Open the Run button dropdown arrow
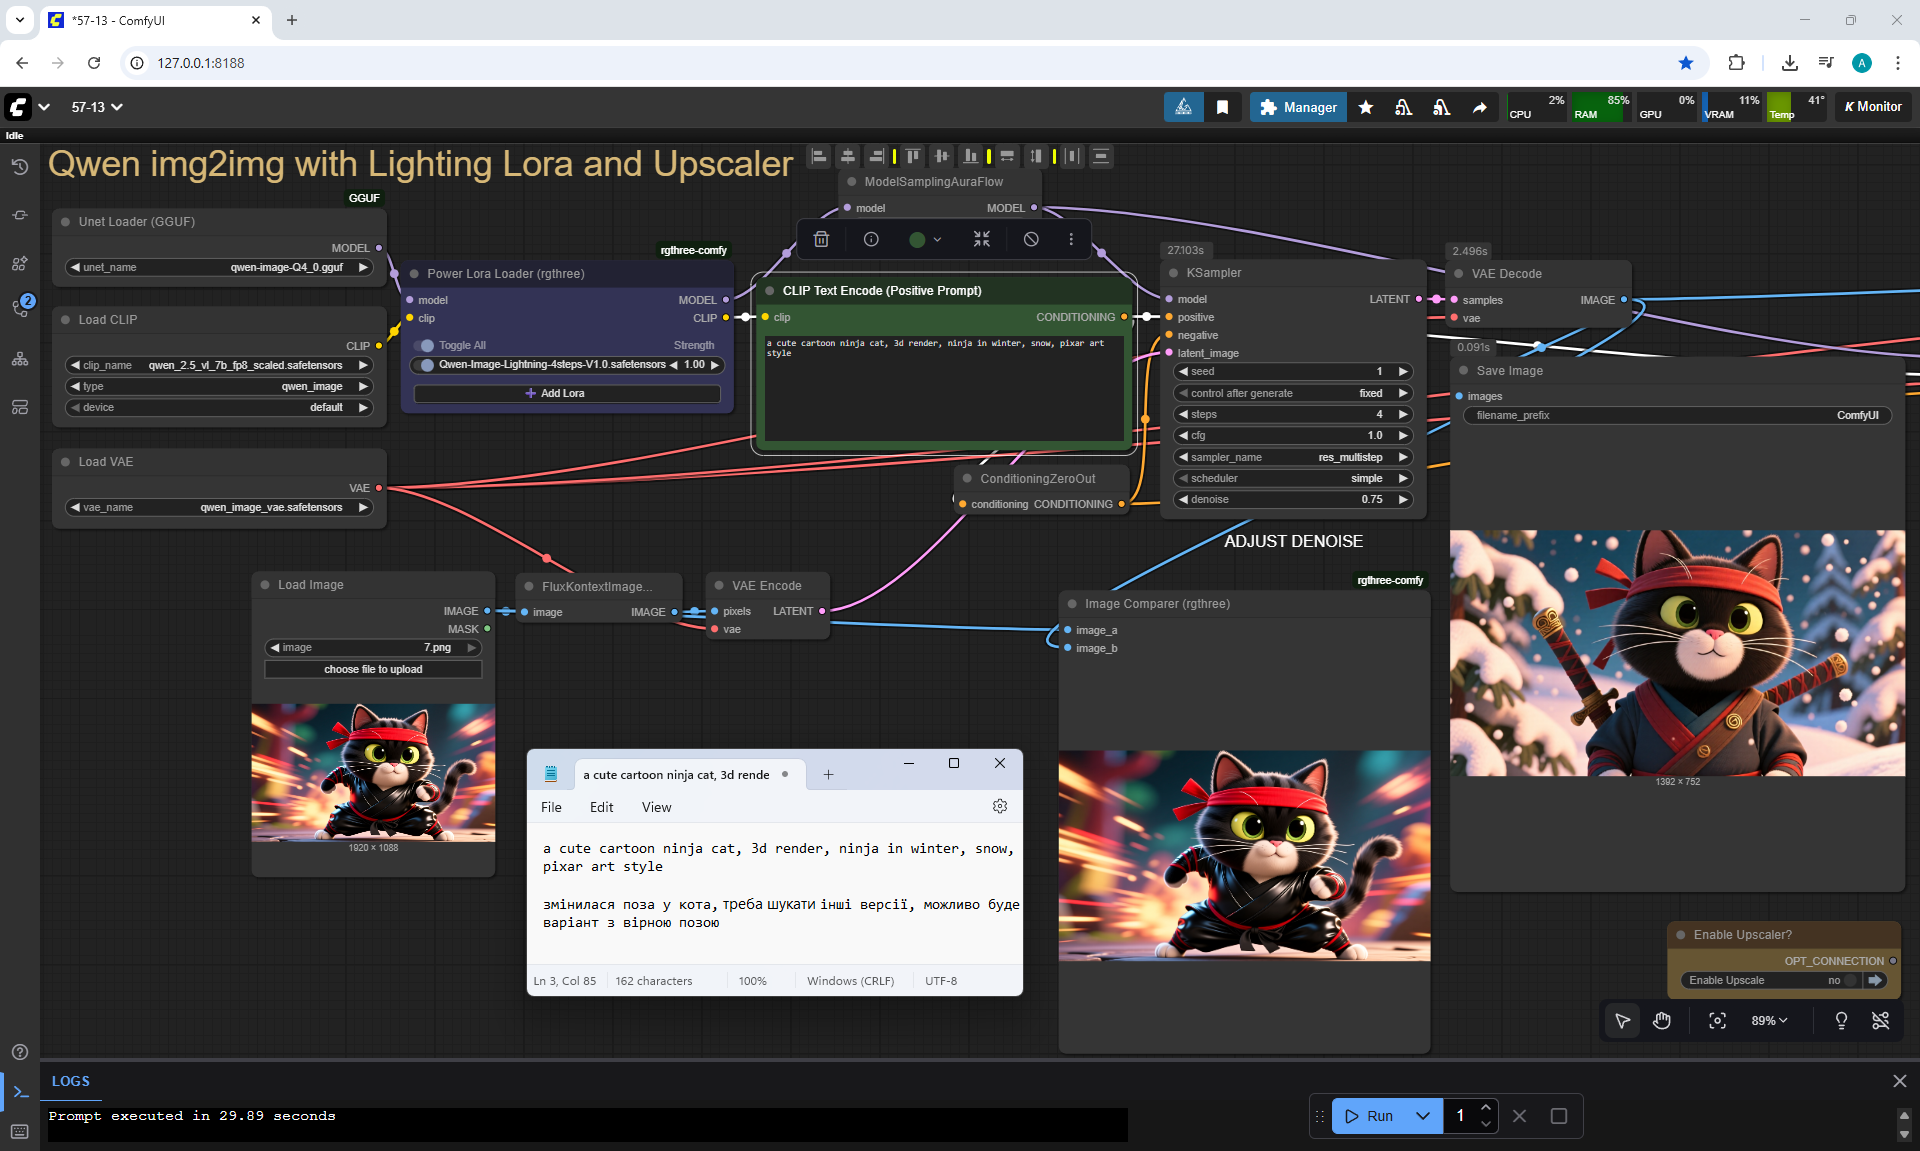1920x1151 pixels. pos(1422,1116)
